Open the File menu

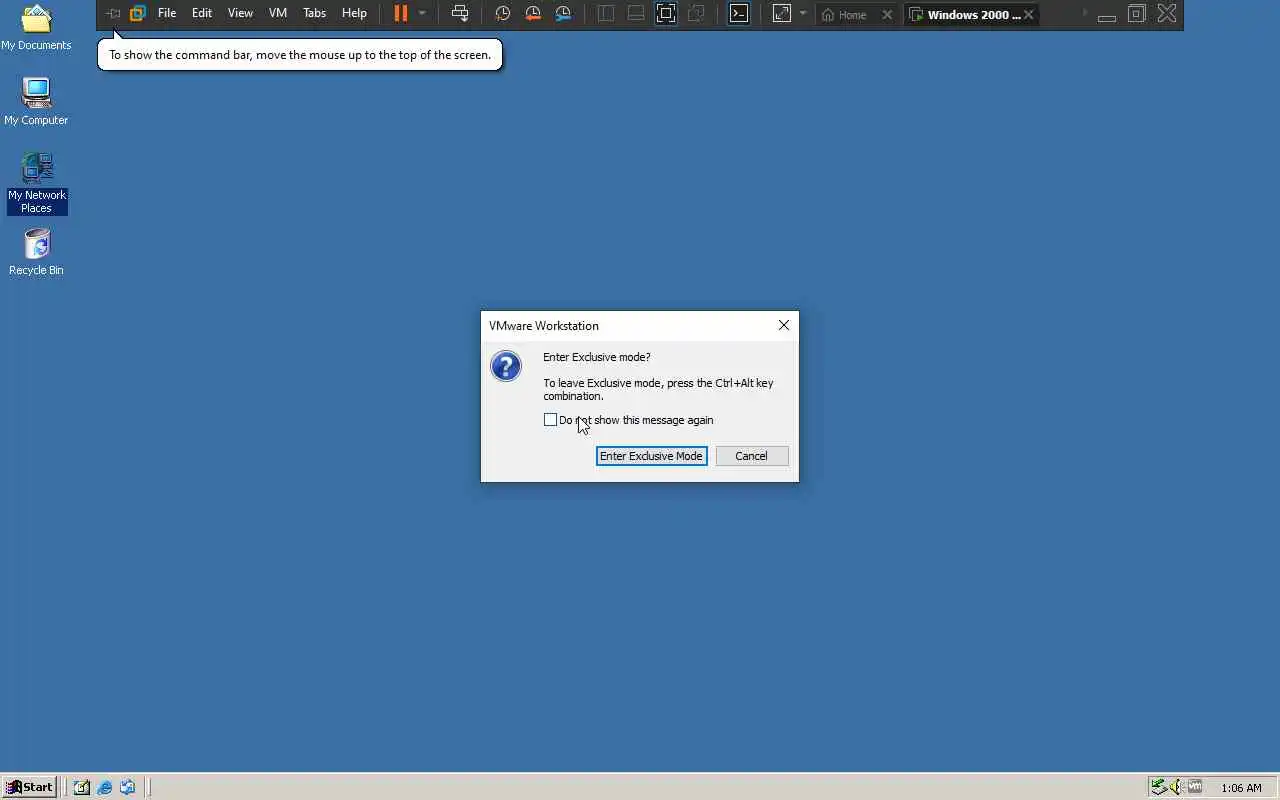tap(167, 14)
